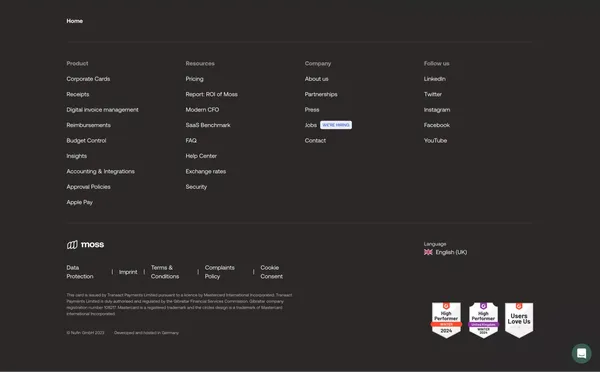Open the Twitter link

tap(433, 94)
